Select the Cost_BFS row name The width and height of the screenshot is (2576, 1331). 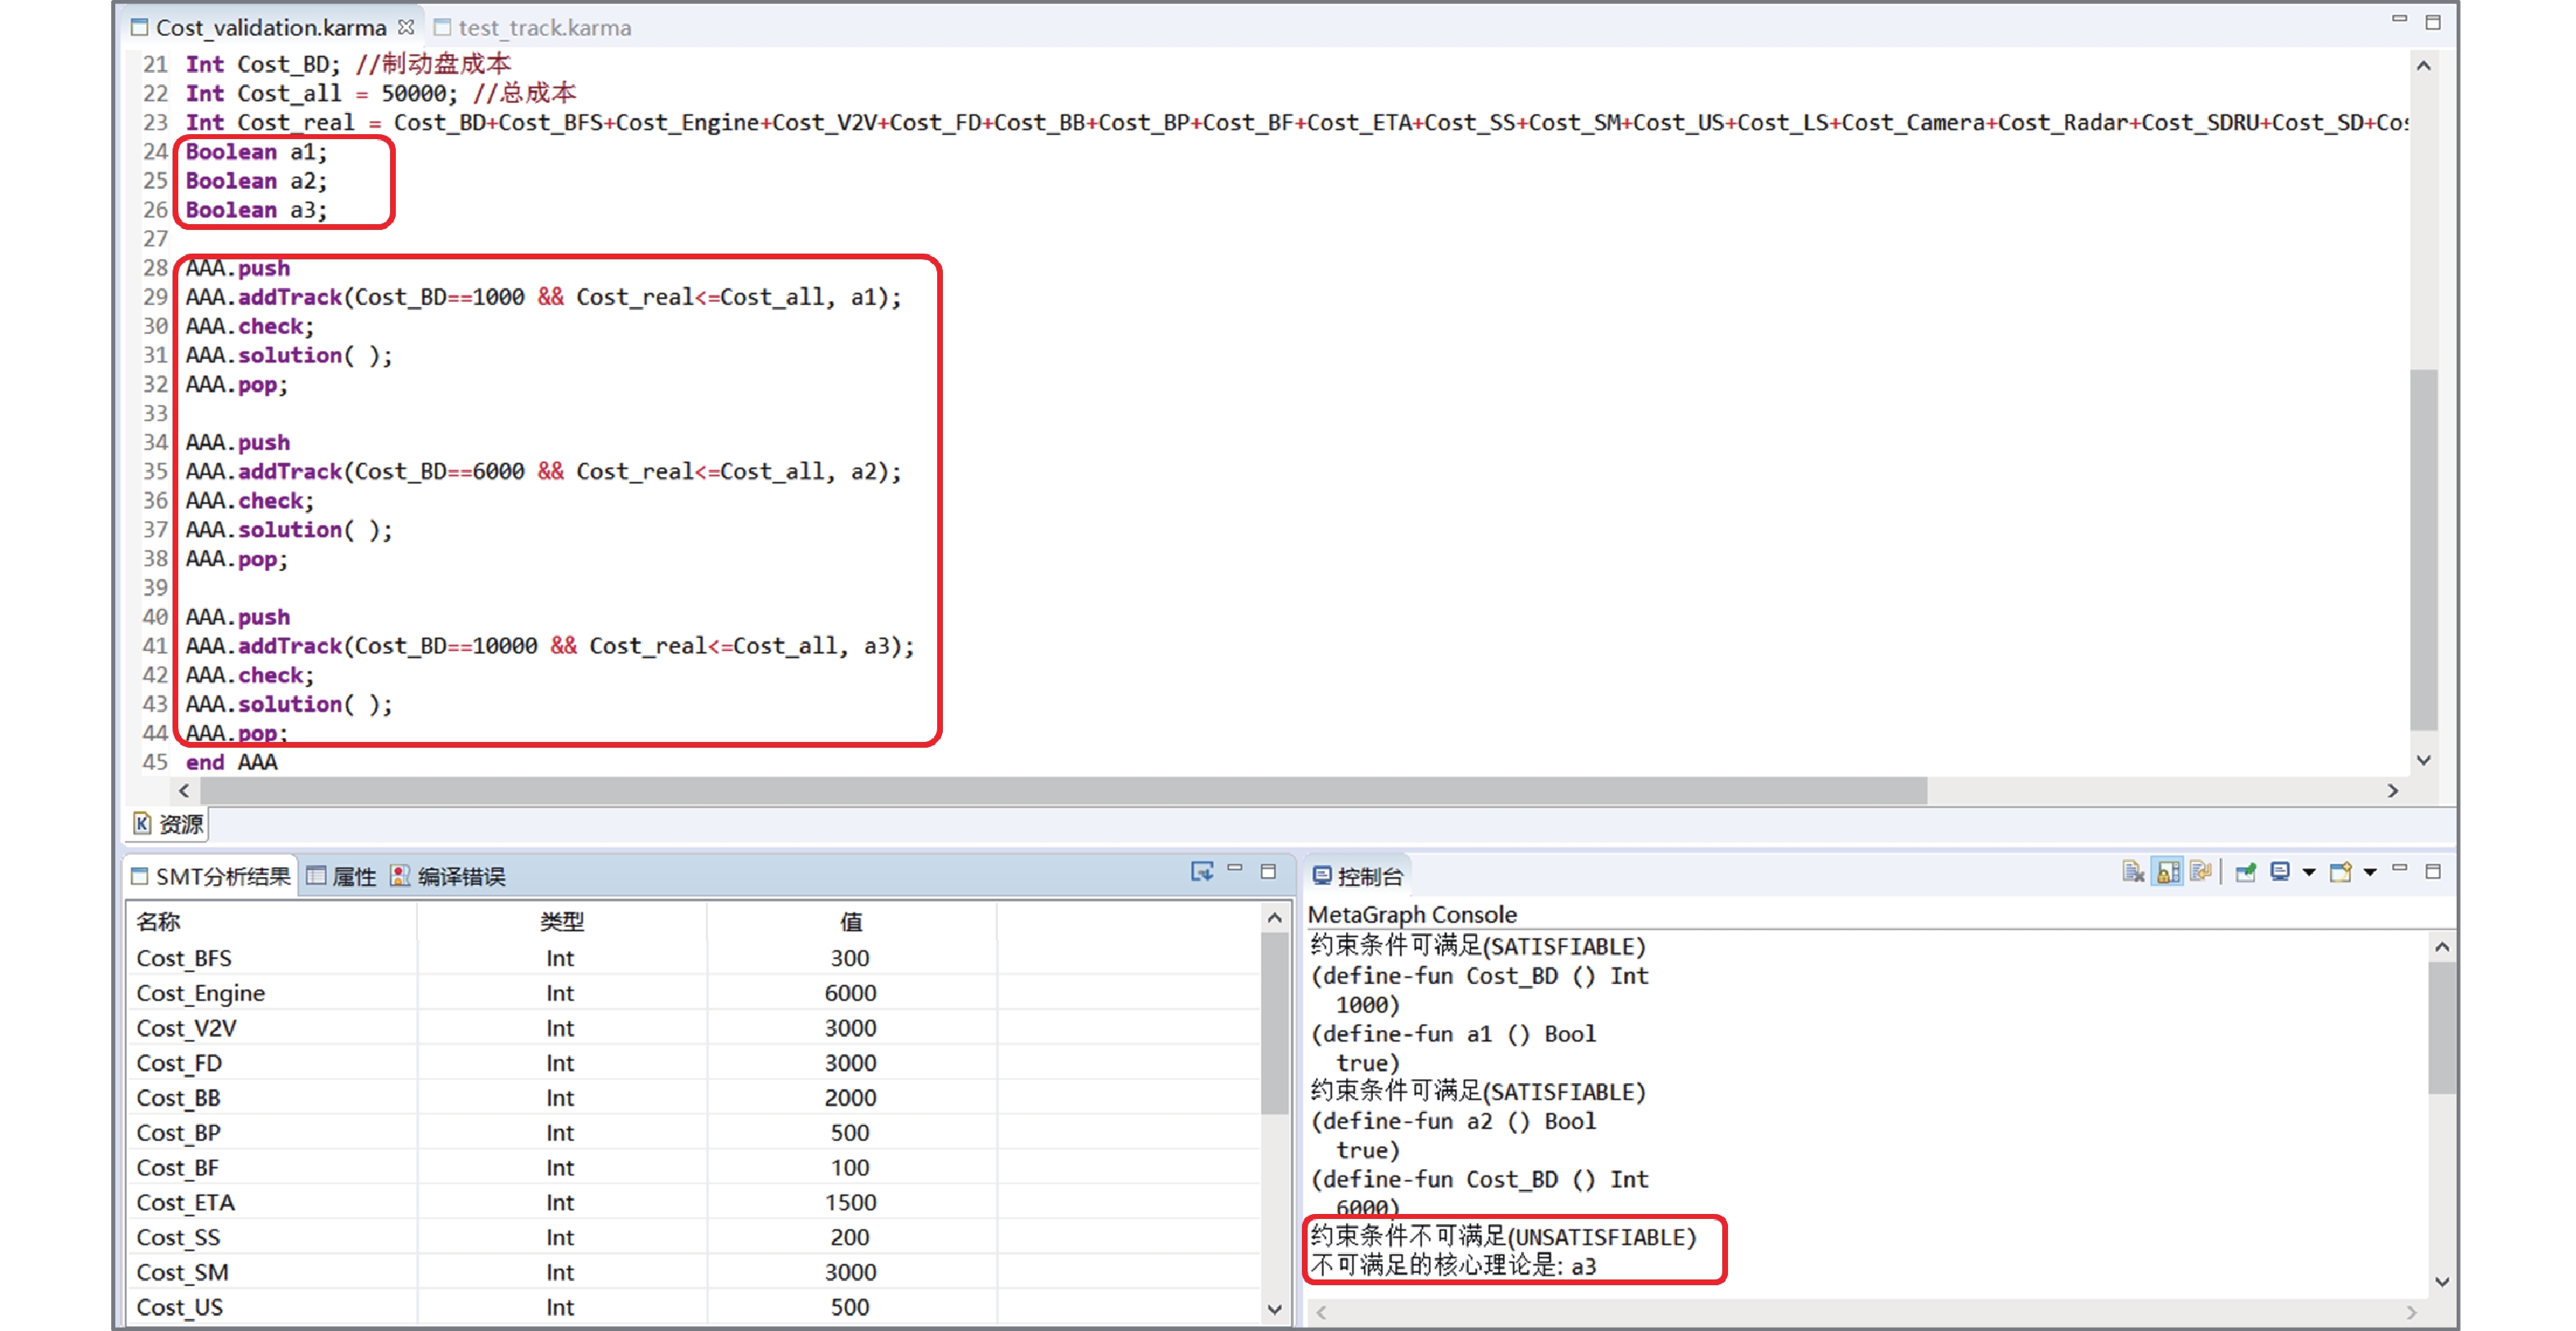coord(184,958)
